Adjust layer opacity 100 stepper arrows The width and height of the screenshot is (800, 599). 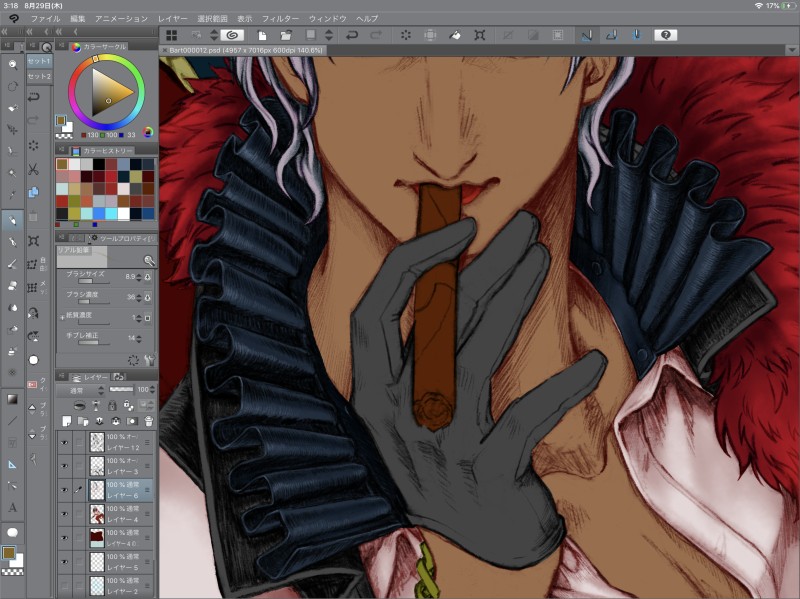click(152, 390)
